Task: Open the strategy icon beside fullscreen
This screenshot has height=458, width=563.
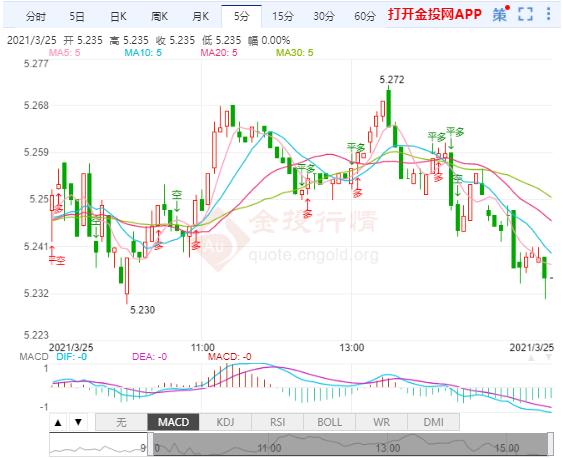Action: pyautogui.click(x=500, y=14)
